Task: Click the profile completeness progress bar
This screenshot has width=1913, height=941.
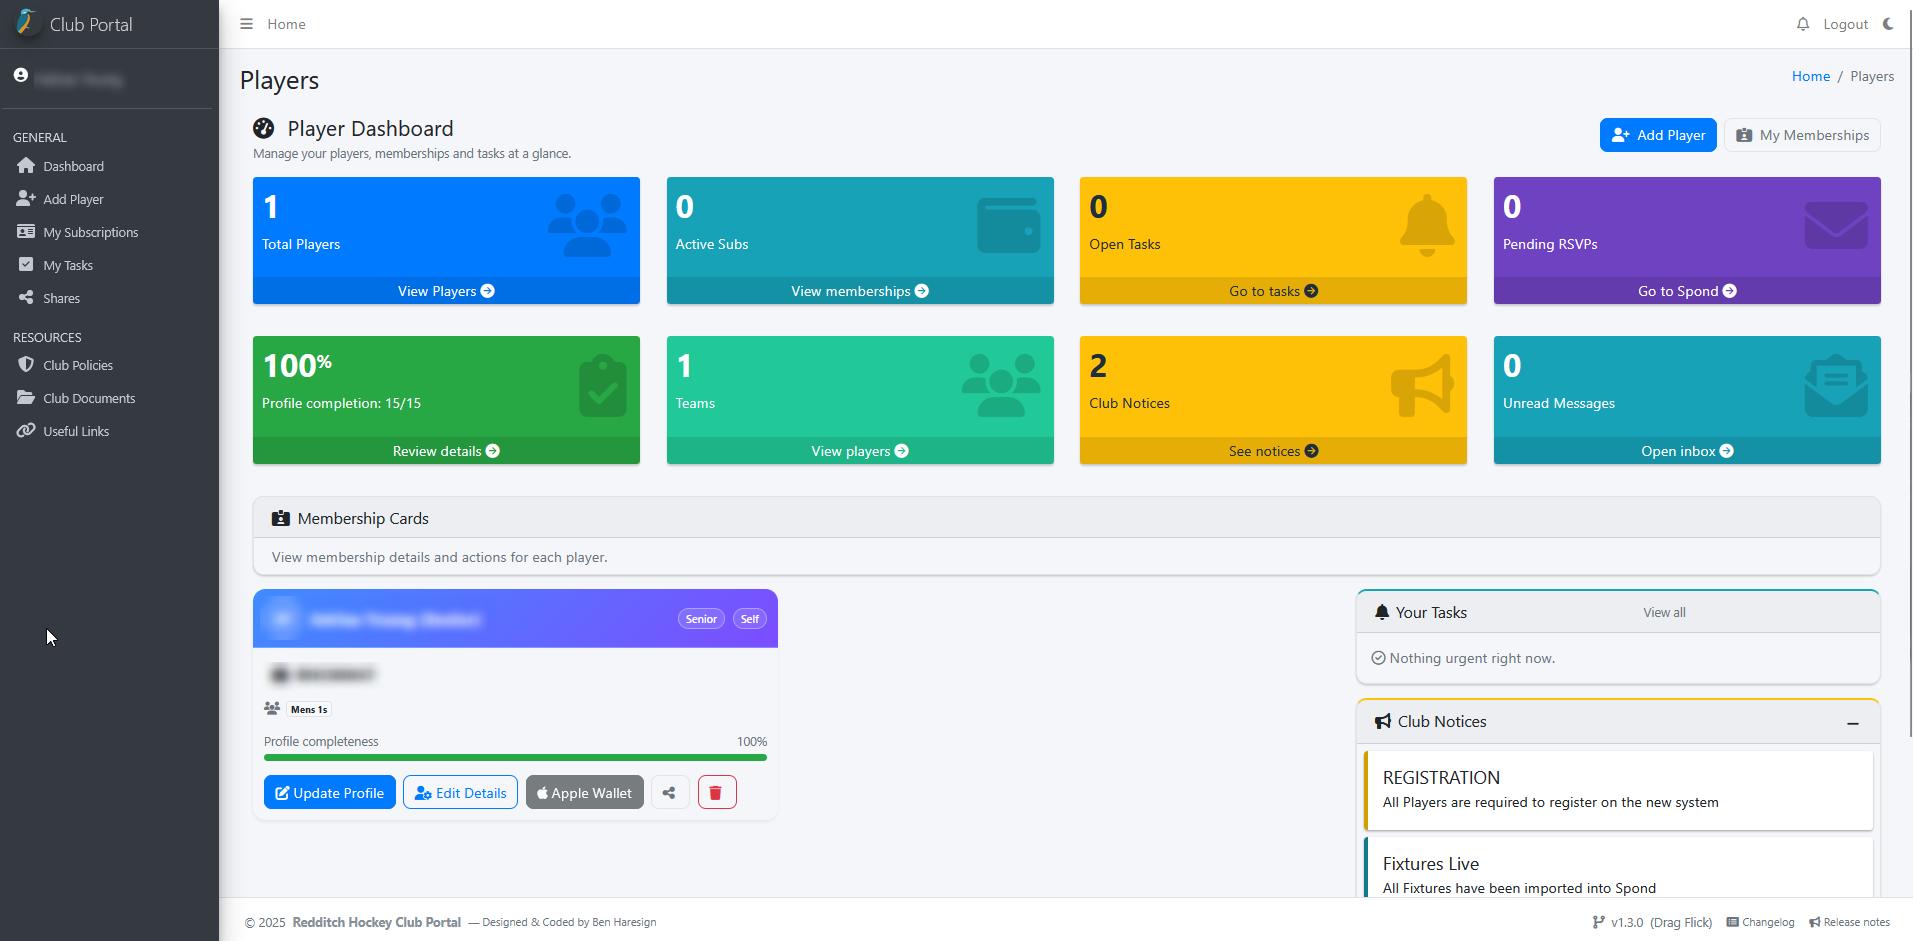Action: [515, 758]
